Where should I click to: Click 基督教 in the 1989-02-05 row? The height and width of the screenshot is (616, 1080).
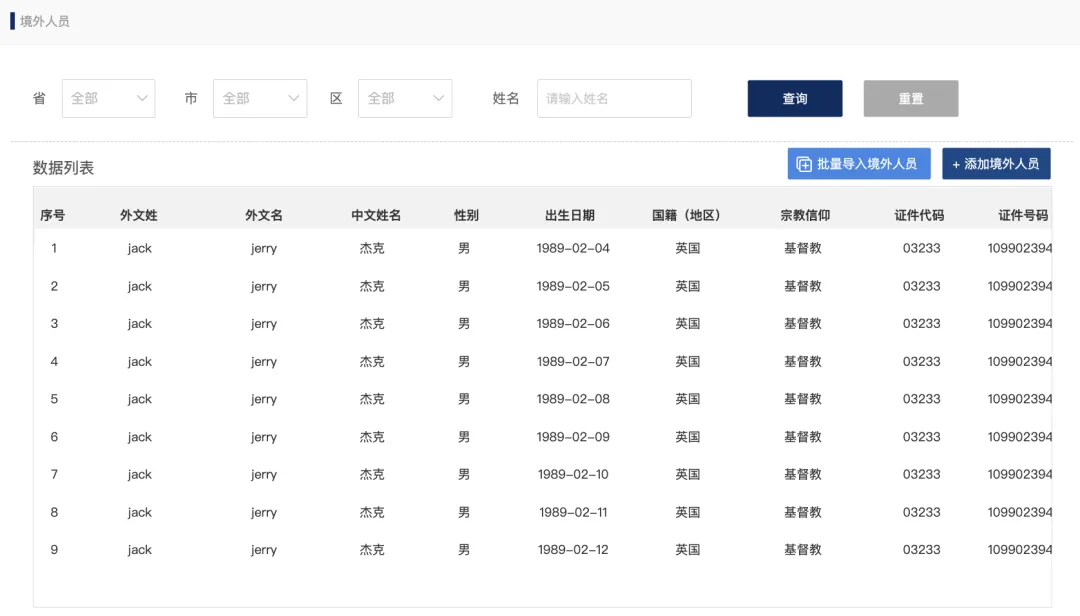[x=803, y=286]
